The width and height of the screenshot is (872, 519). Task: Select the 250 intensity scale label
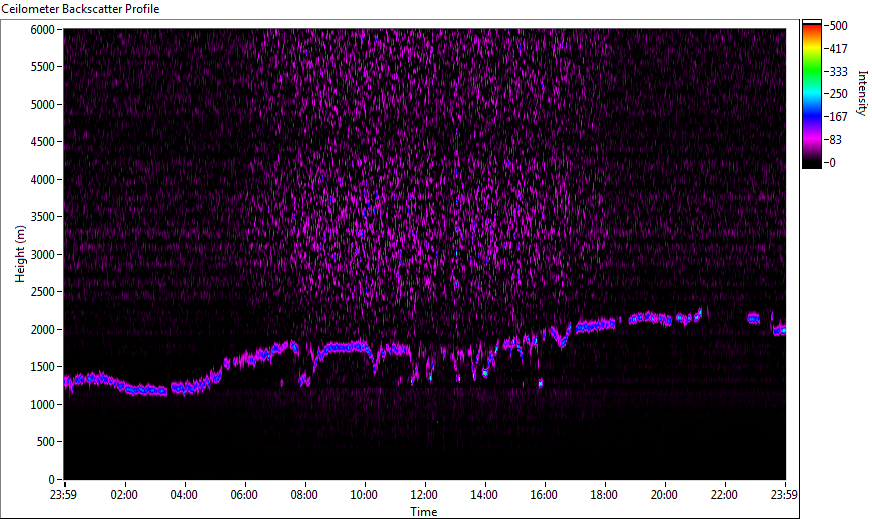pos(838,94)
